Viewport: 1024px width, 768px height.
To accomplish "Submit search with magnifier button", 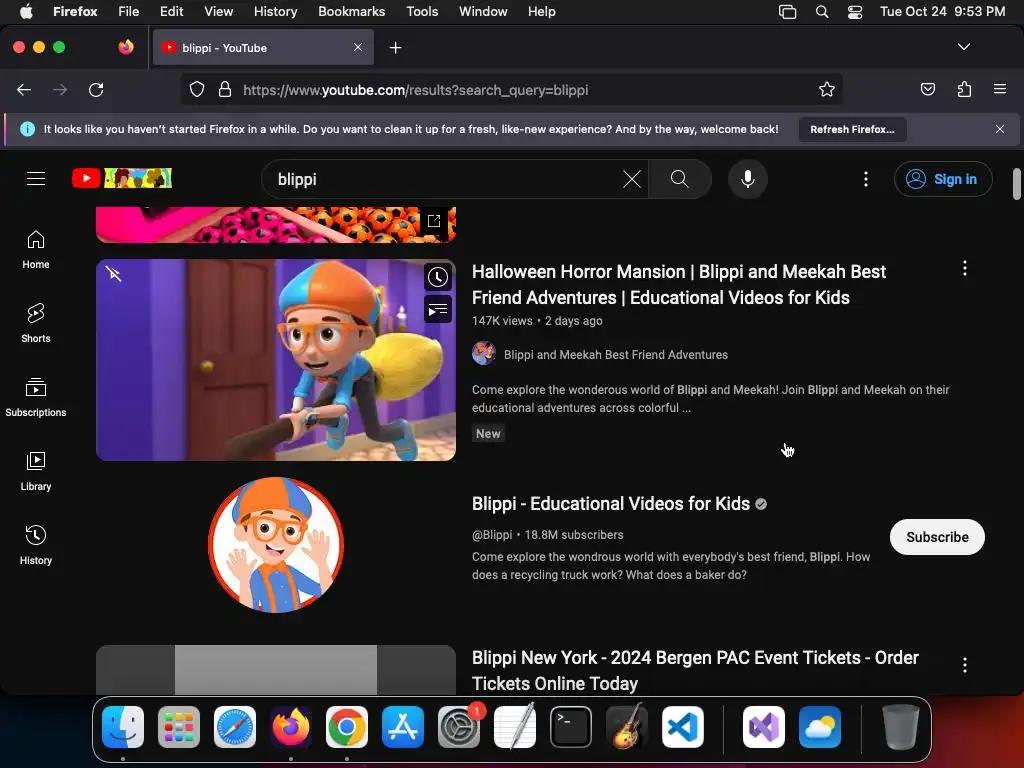I will coord(679,179).
